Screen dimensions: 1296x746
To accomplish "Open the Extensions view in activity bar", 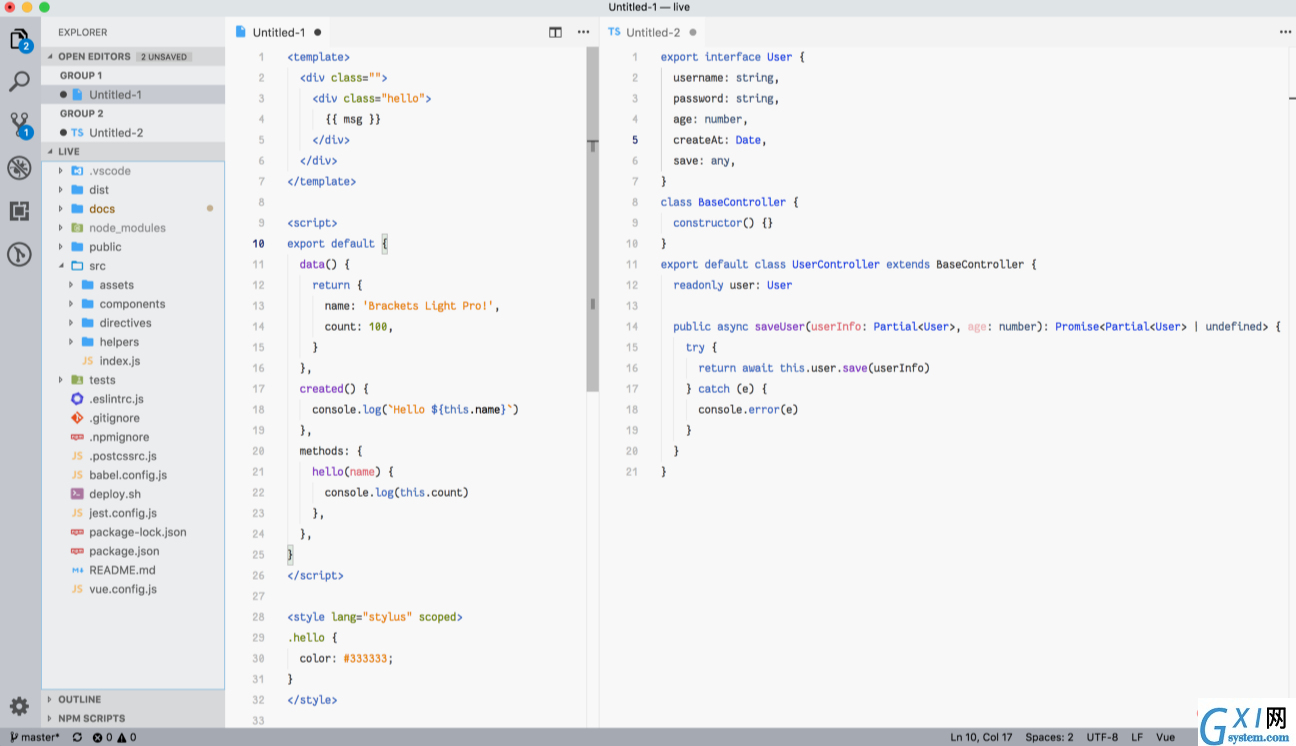I will (20, 211).
